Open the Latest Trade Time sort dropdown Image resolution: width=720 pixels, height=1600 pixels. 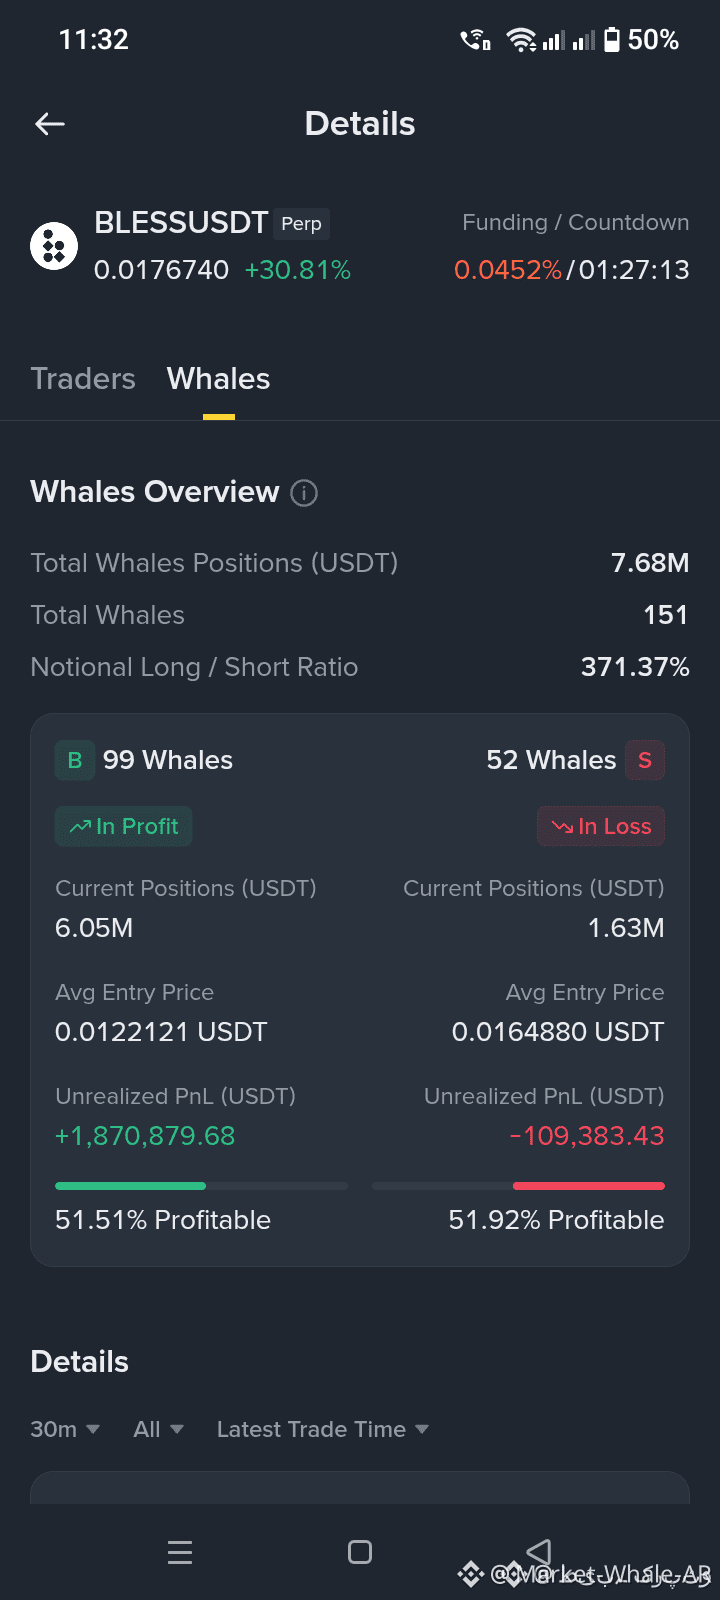coord(323,1429)
